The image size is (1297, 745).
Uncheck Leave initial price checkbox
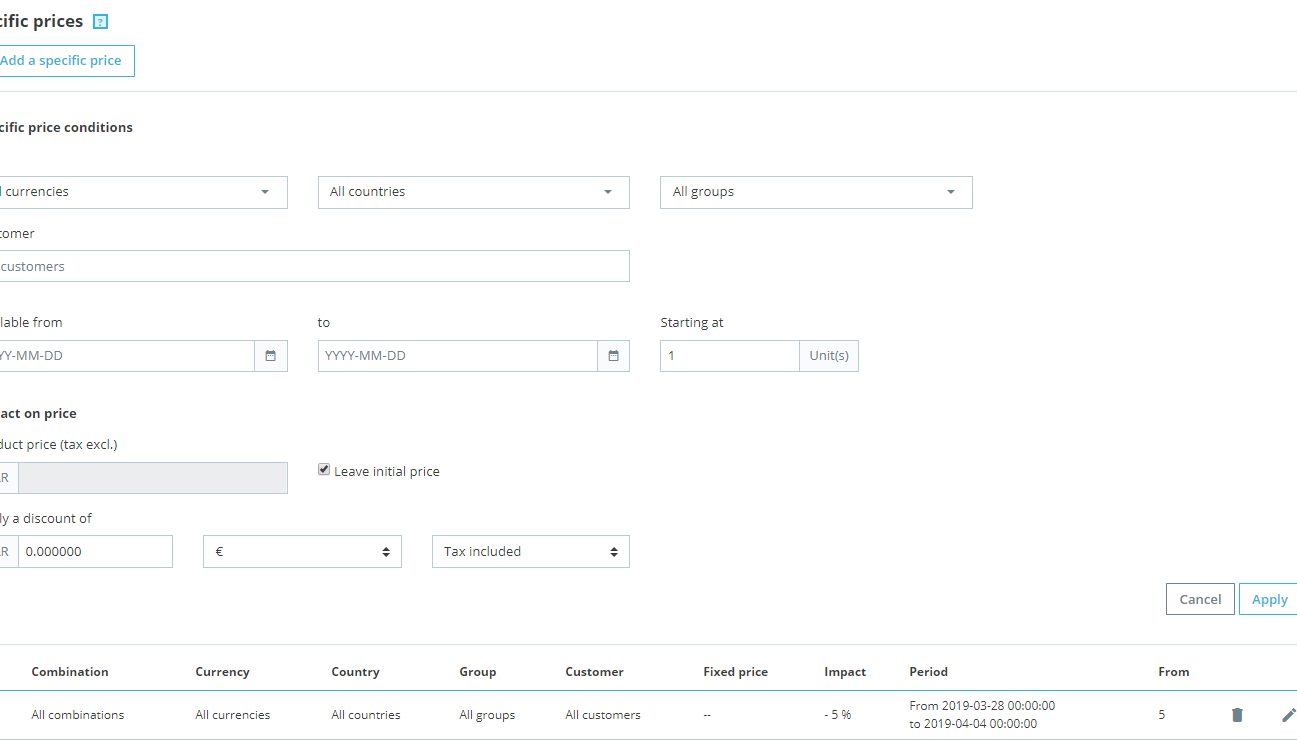click(x=324, y=469)
